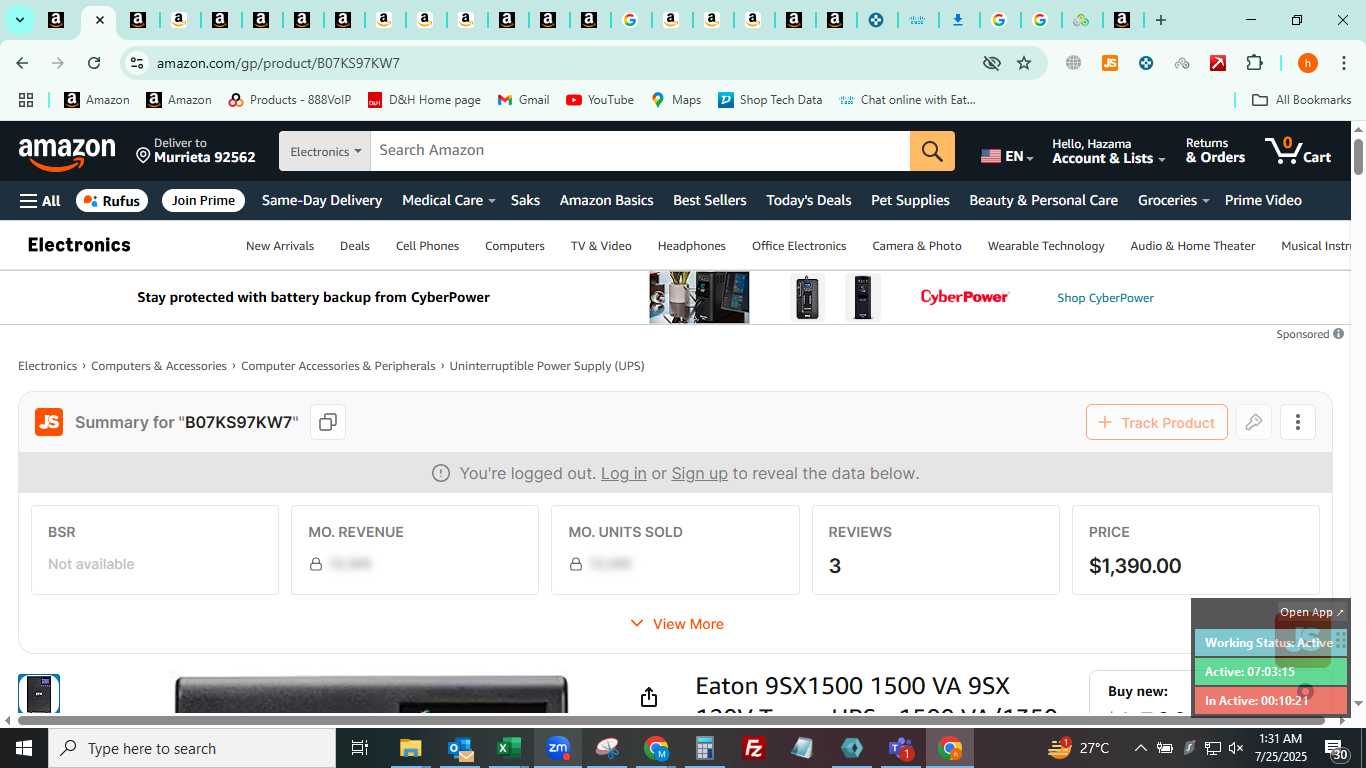Open a new browser tab
The height and width of the screenshot is (768, 1366).
[x=1160, y=20]
